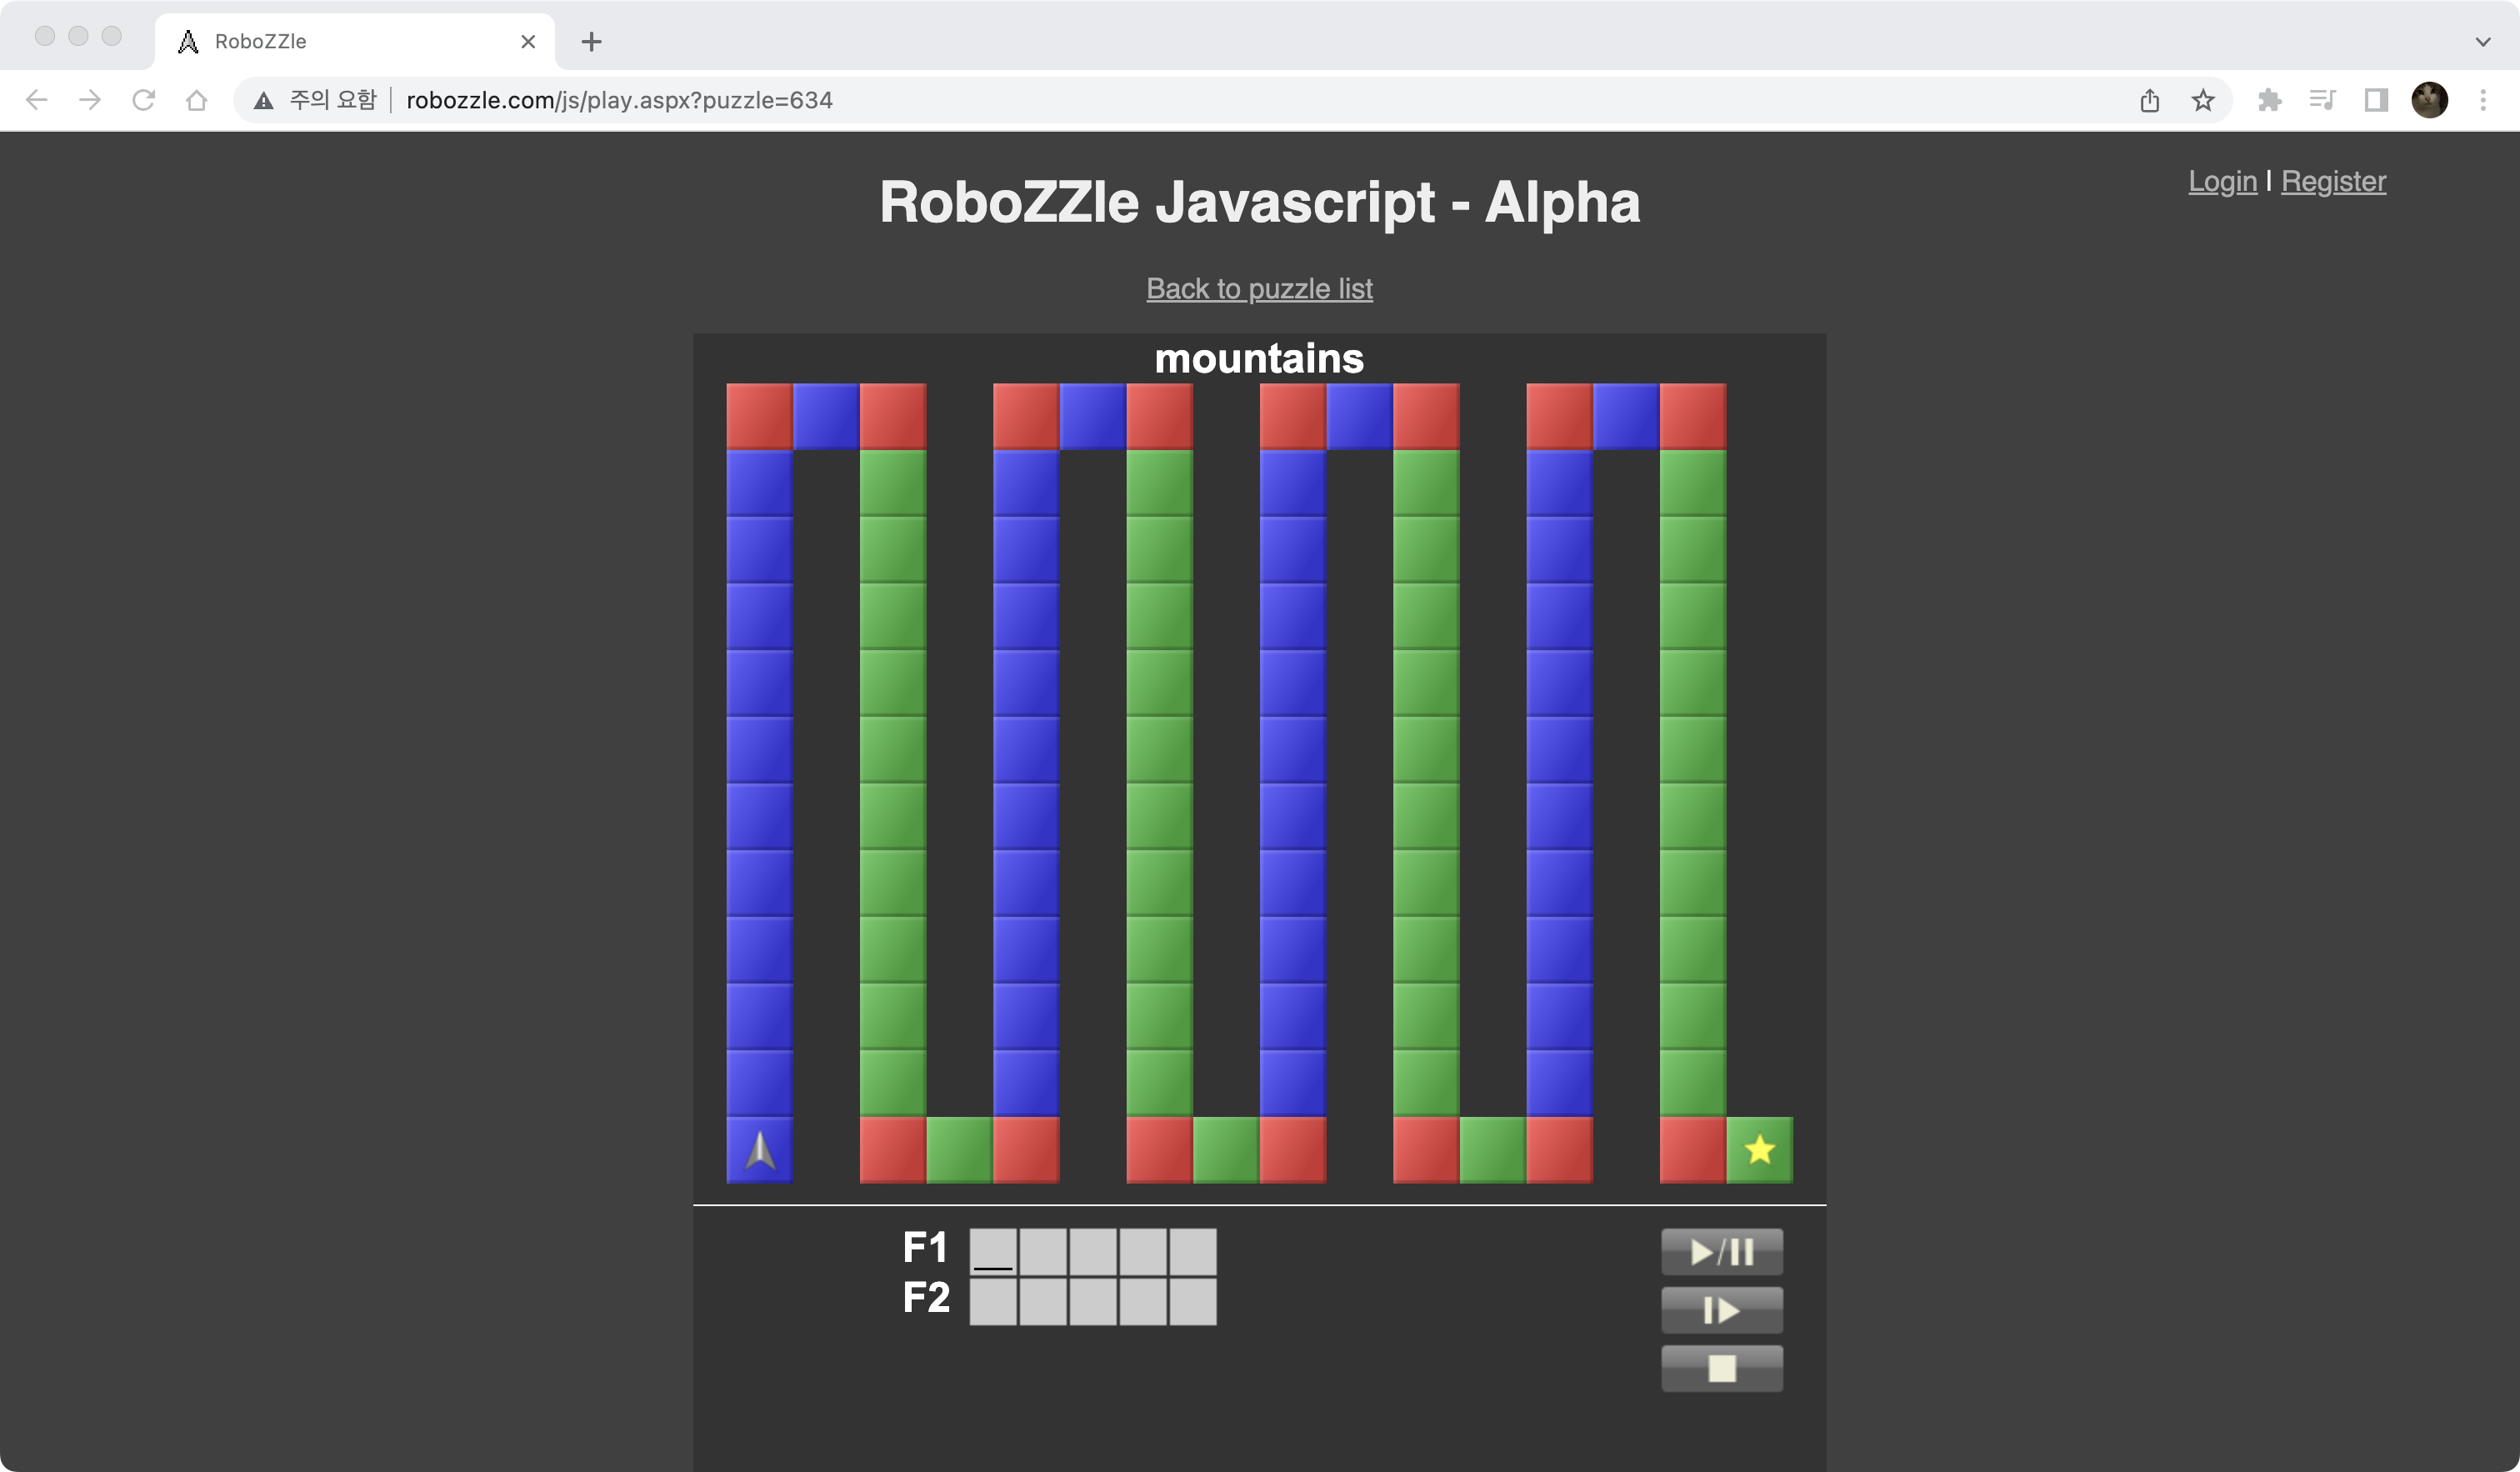Click the red tile left of the star
The height and width of the screenshot is (1472, 2520).
(x=1693, y=1150)
